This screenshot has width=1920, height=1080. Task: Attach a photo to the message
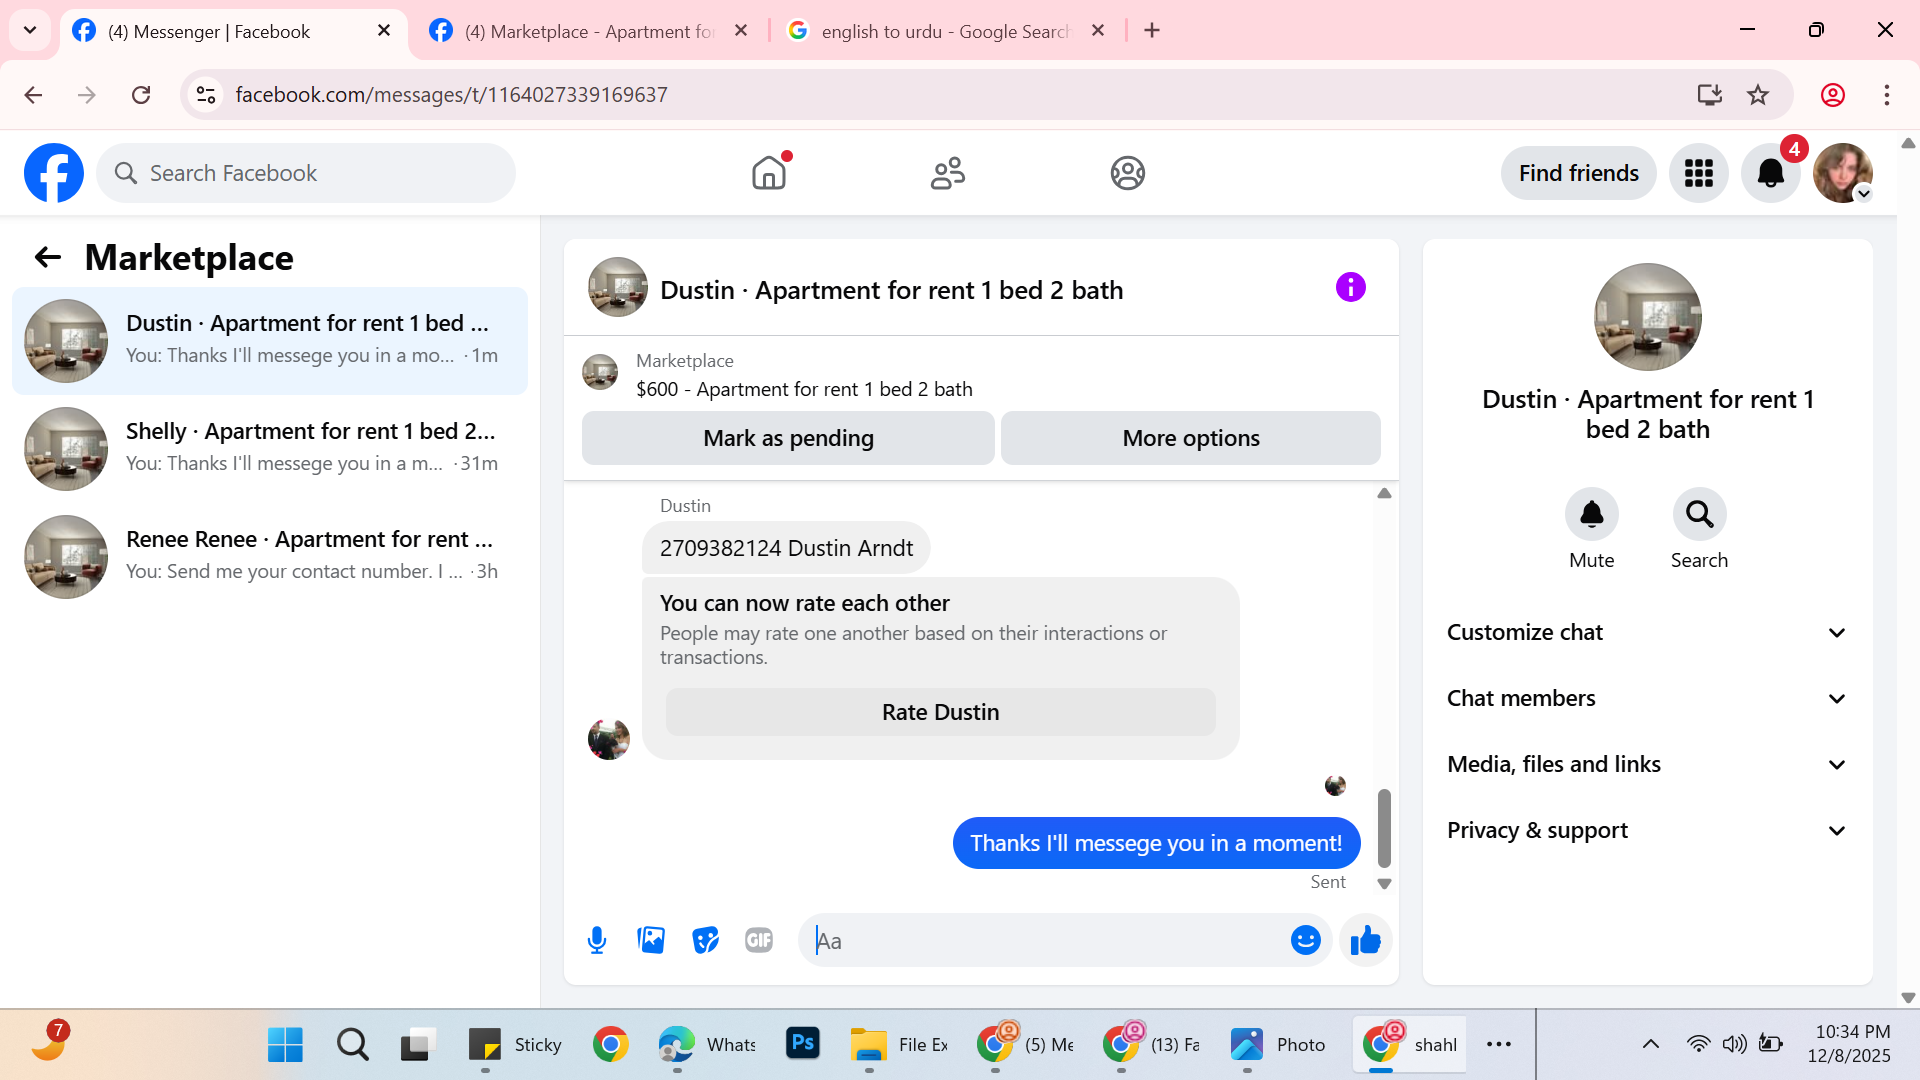tap(651, 940)
